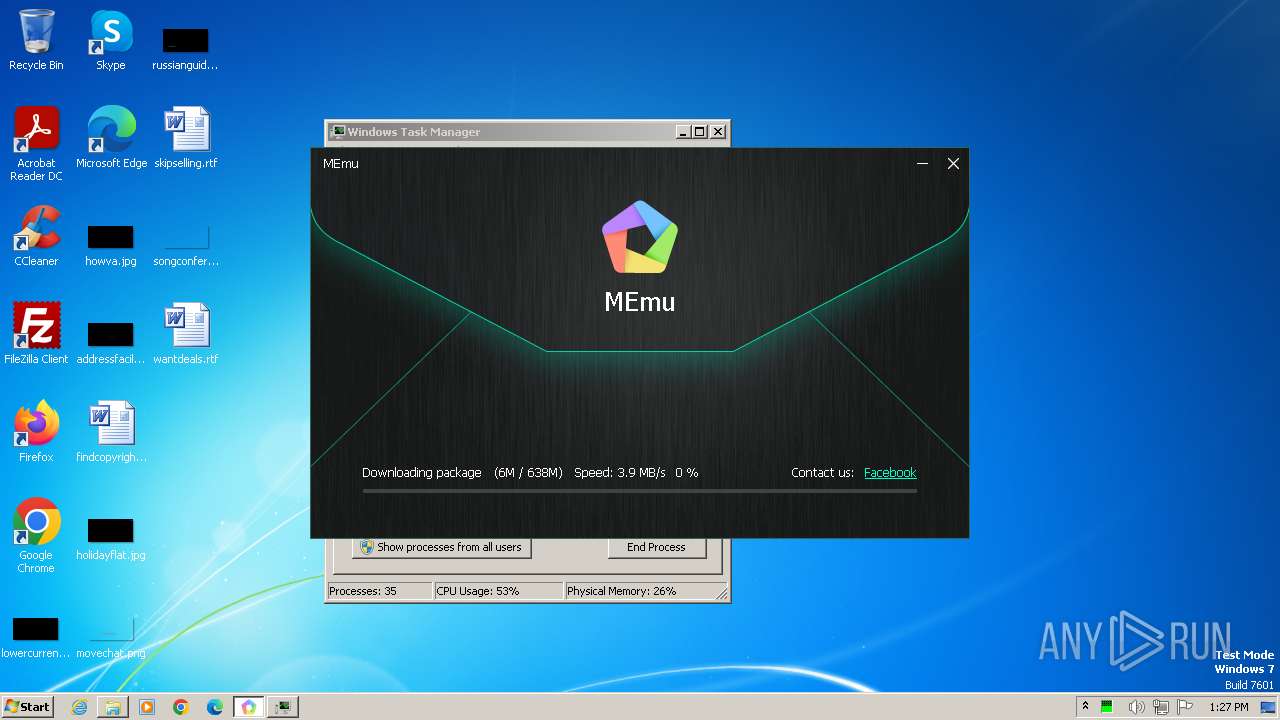Open findcopyrigh document icon
Screen dimensions: 1280x720
coord(111,432)
